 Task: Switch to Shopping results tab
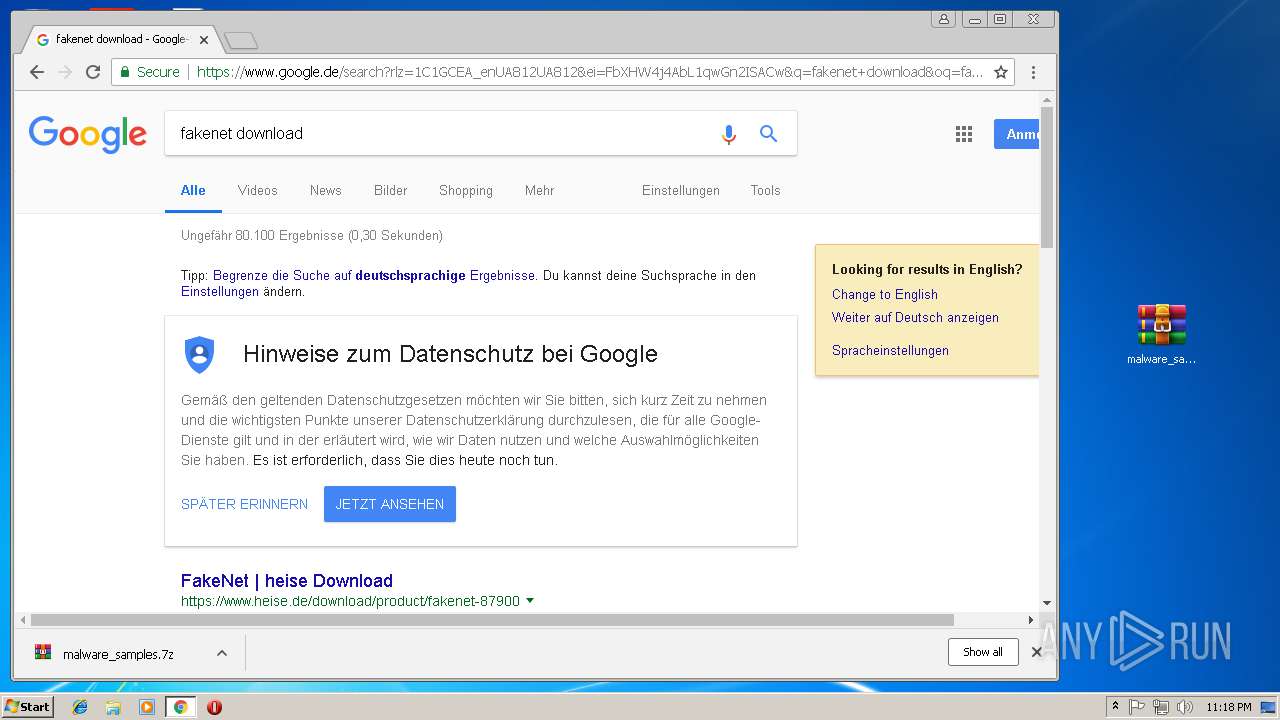pos(466,190)
